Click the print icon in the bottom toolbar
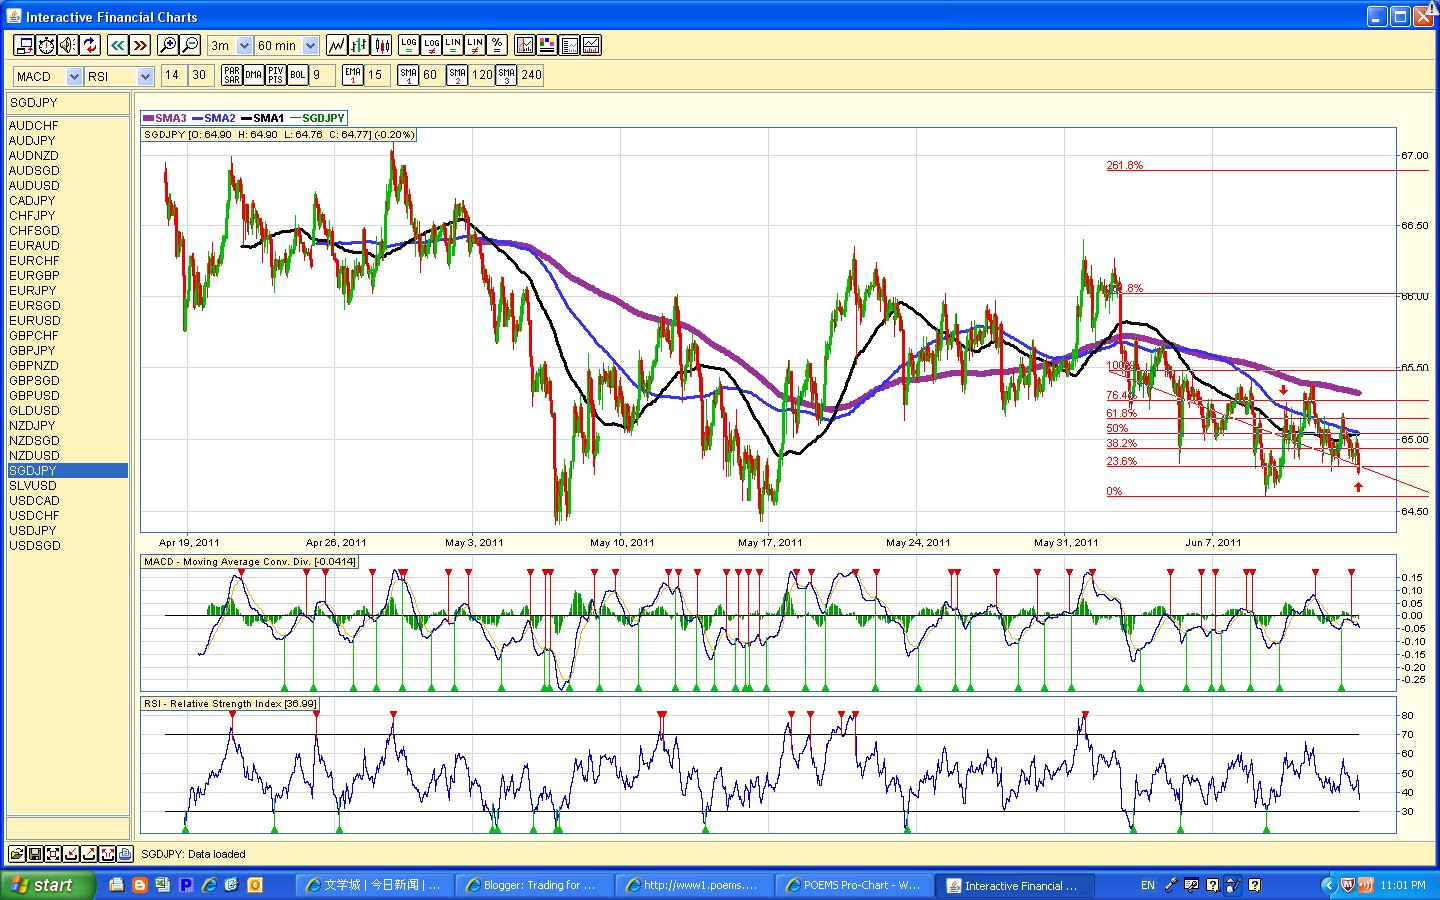Viewport: 1440px width, 900px height. click(x=124, y=854)
